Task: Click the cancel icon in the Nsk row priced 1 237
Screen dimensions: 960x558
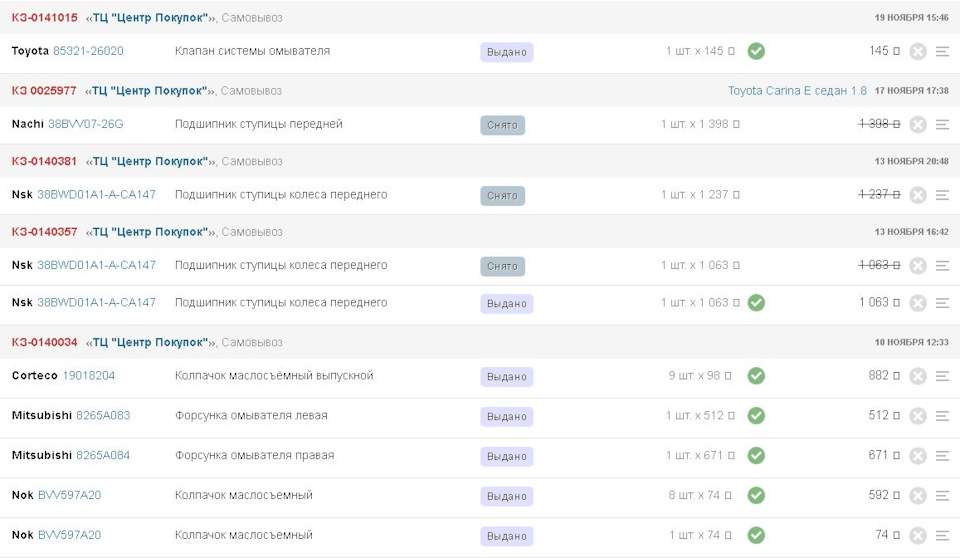Action: pos(918,195)
